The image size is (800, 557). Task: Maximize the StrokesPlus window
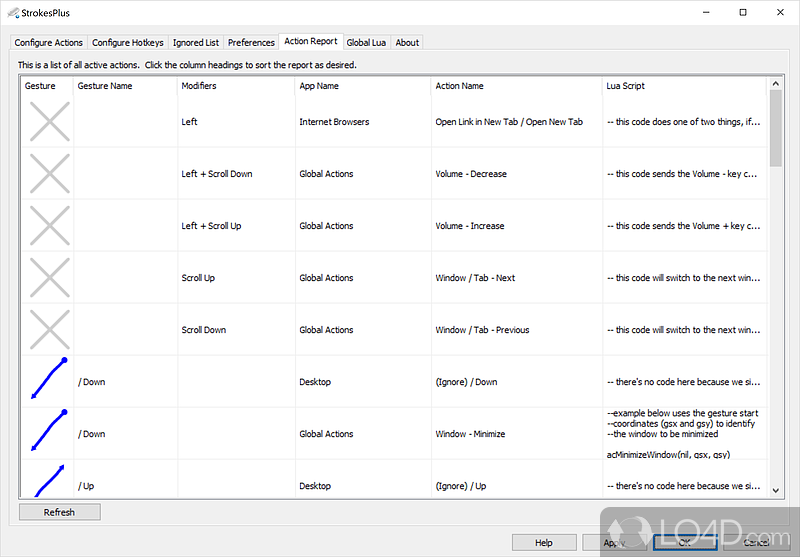point(743,12)
